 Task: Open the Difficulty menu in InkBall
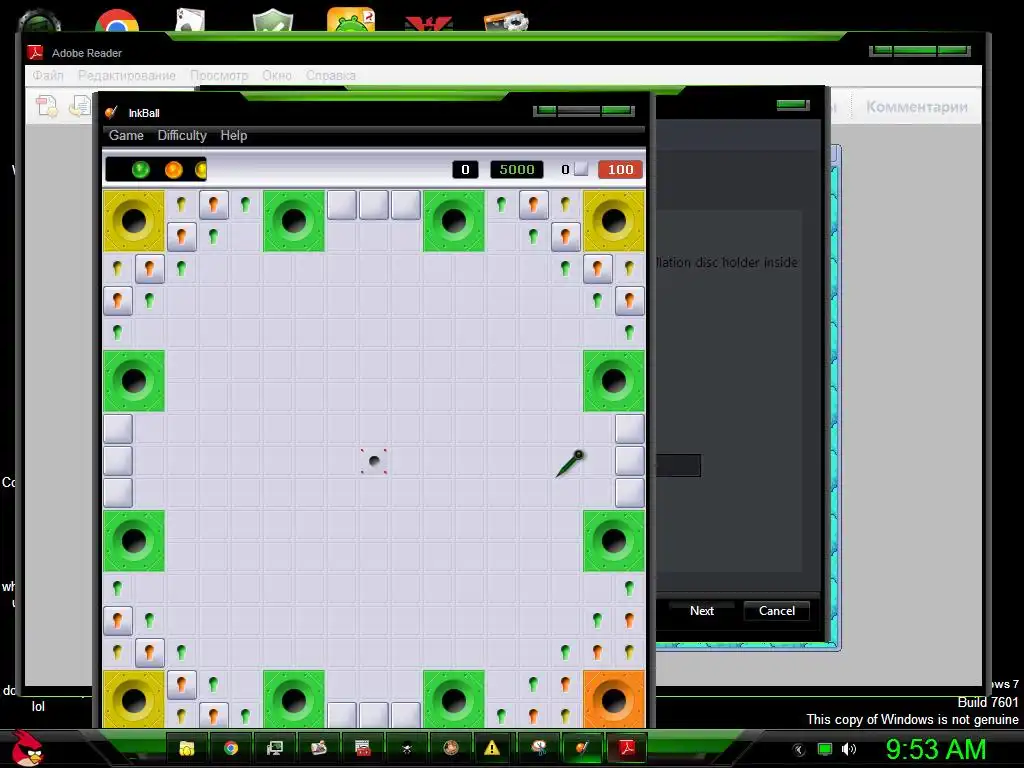coord(182,135)
